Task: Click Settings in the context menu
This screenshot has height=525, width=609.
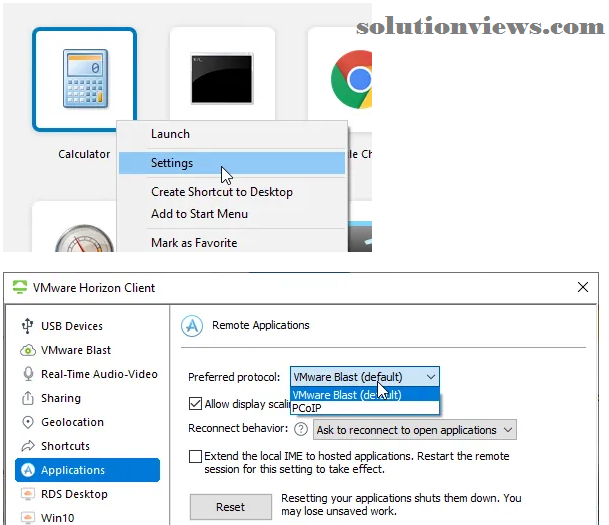Action: pyautogui.click(x=232, y=163)
